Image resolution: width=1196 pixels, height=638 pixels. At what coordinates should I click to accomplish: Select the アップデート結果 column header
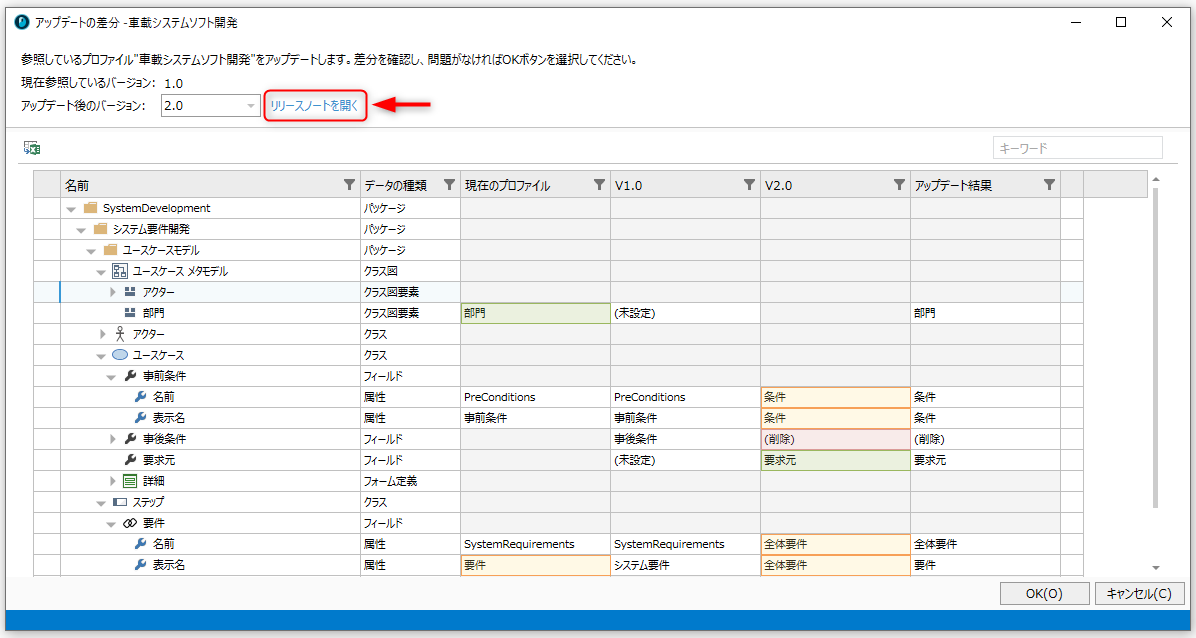tap(985, 185)
